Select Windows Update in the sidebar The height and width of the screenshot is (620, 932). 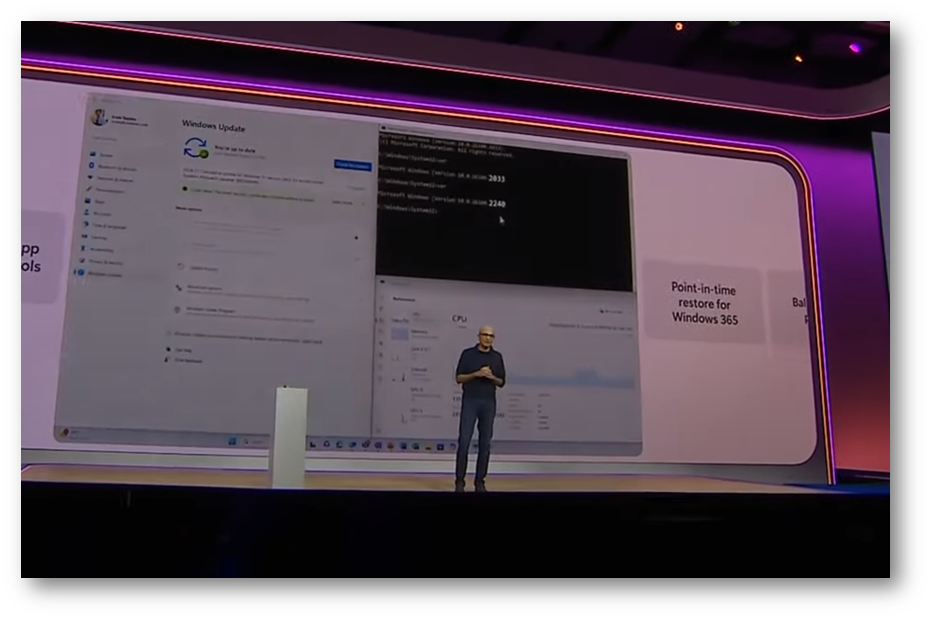[x=100, y=273]
